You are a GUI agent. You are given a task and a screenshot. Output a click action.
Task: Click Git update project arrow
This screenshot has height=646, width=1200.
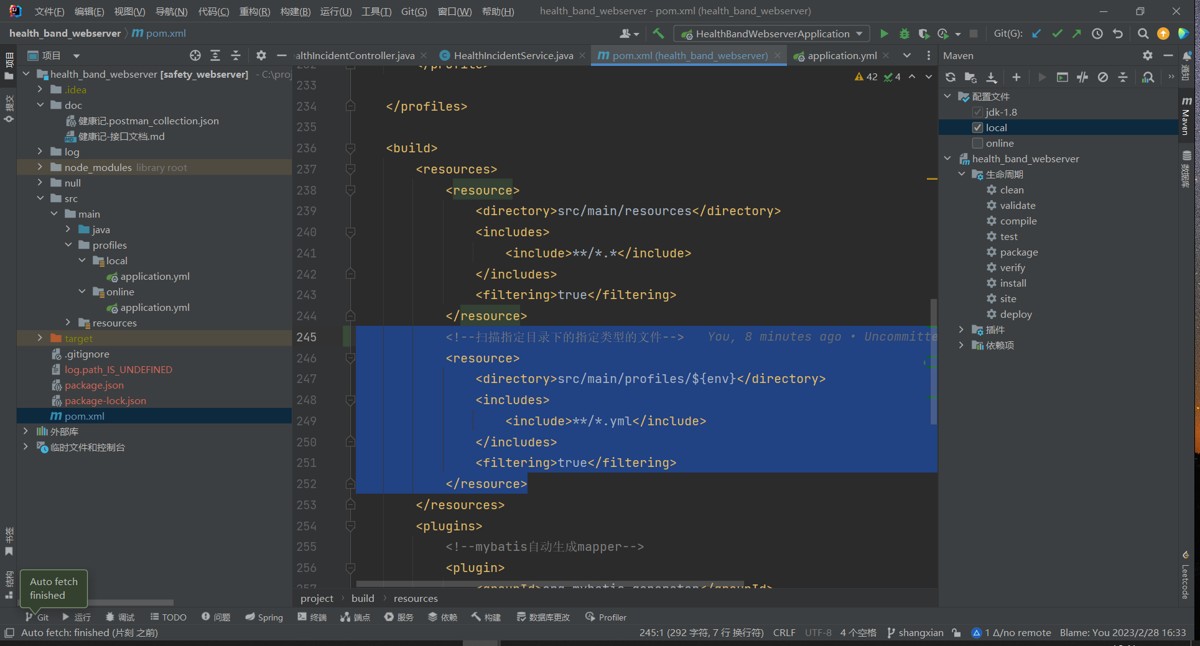(x=1036, y=34)
